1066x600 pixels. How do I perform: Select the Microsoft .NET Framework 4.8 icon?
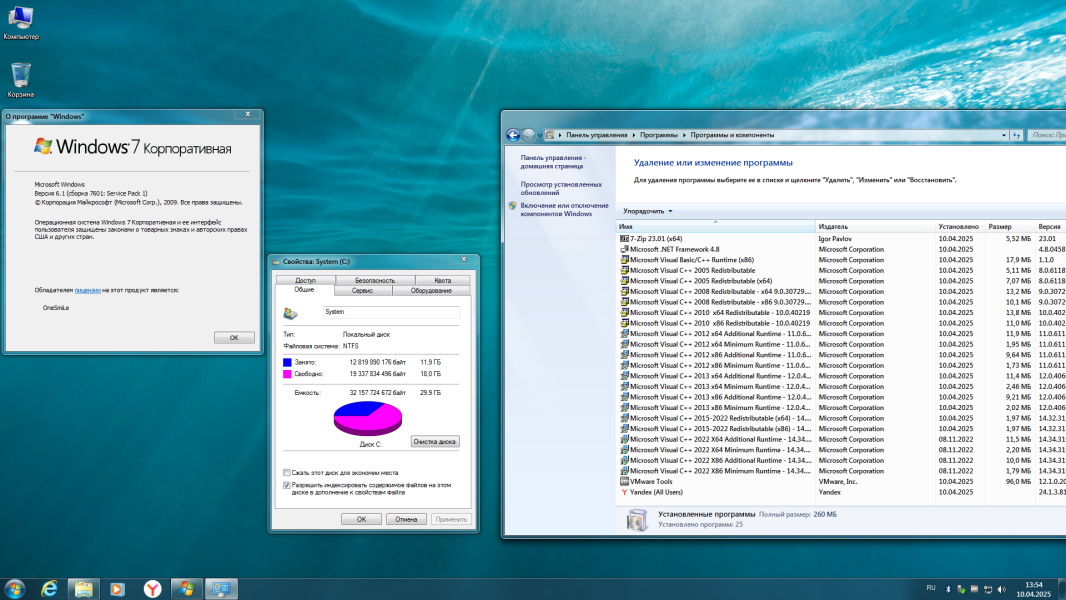coord(624,249)
